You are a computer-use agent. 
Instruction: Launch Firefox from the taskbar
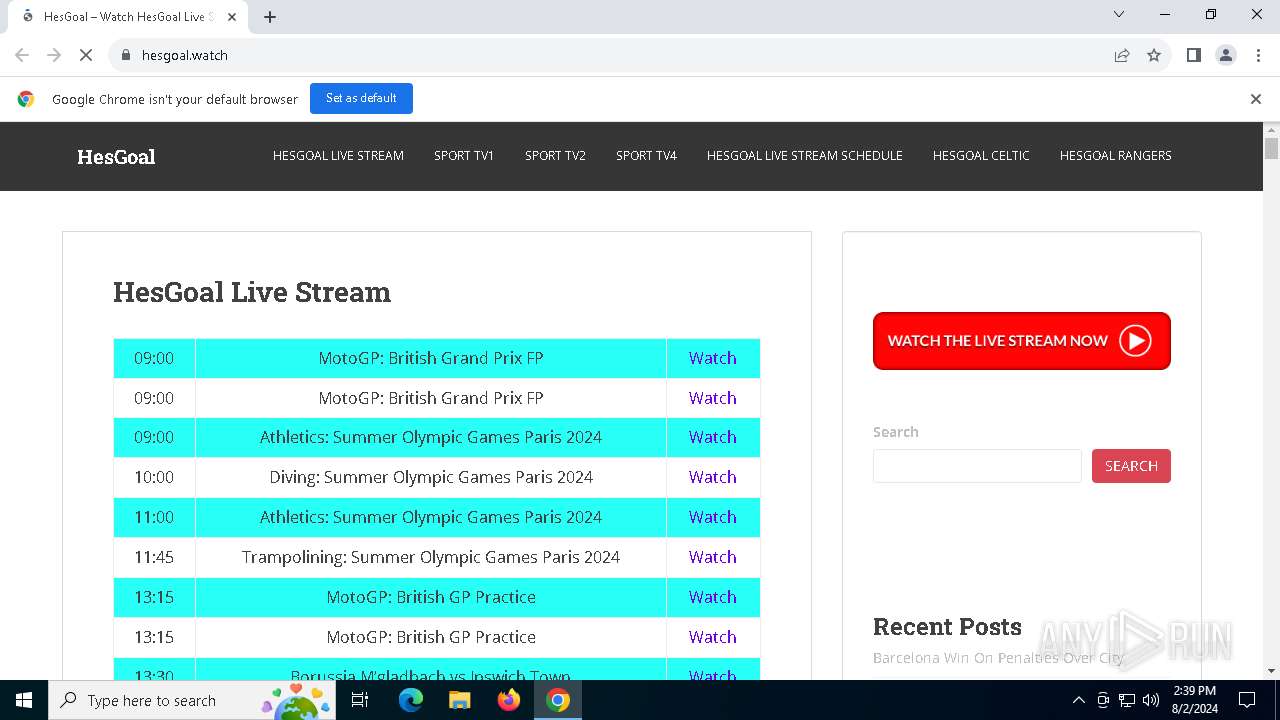click(x=509, y=700)
